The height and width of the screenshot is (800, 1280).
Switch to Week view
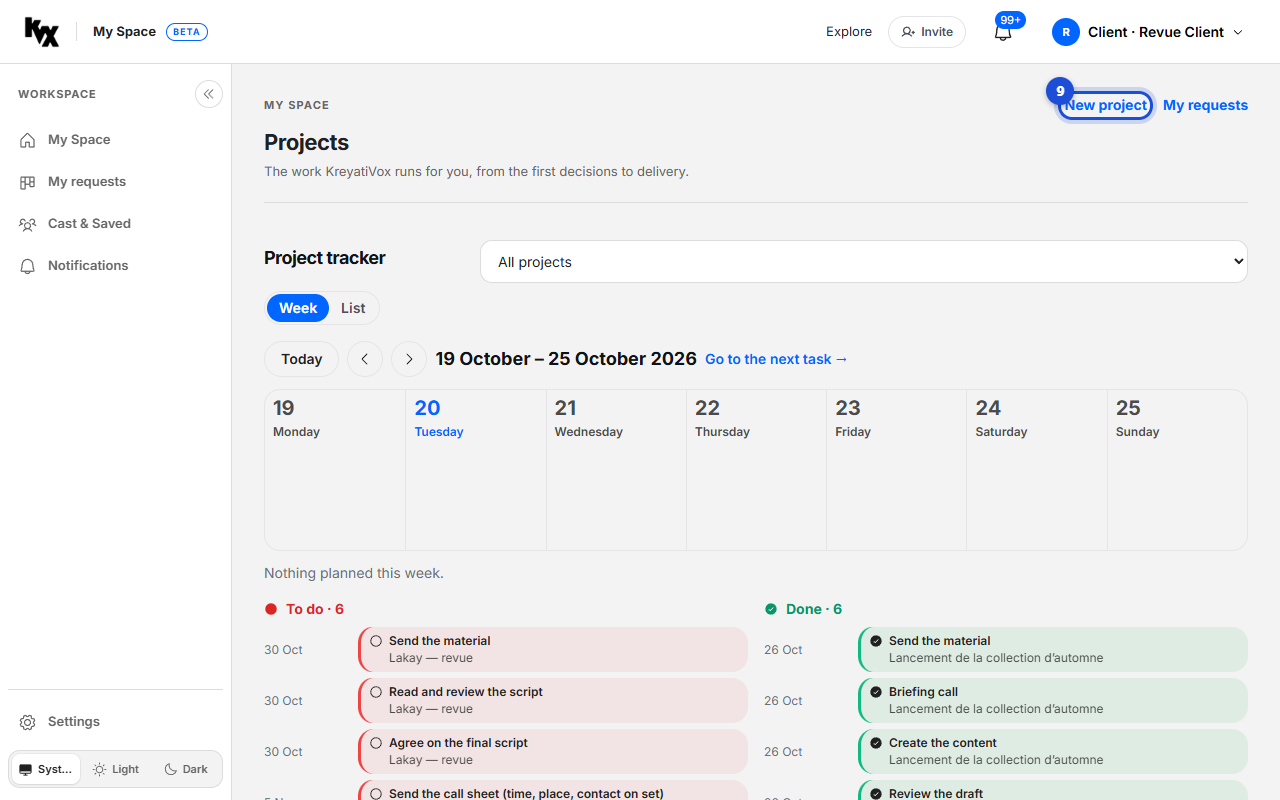298,308
